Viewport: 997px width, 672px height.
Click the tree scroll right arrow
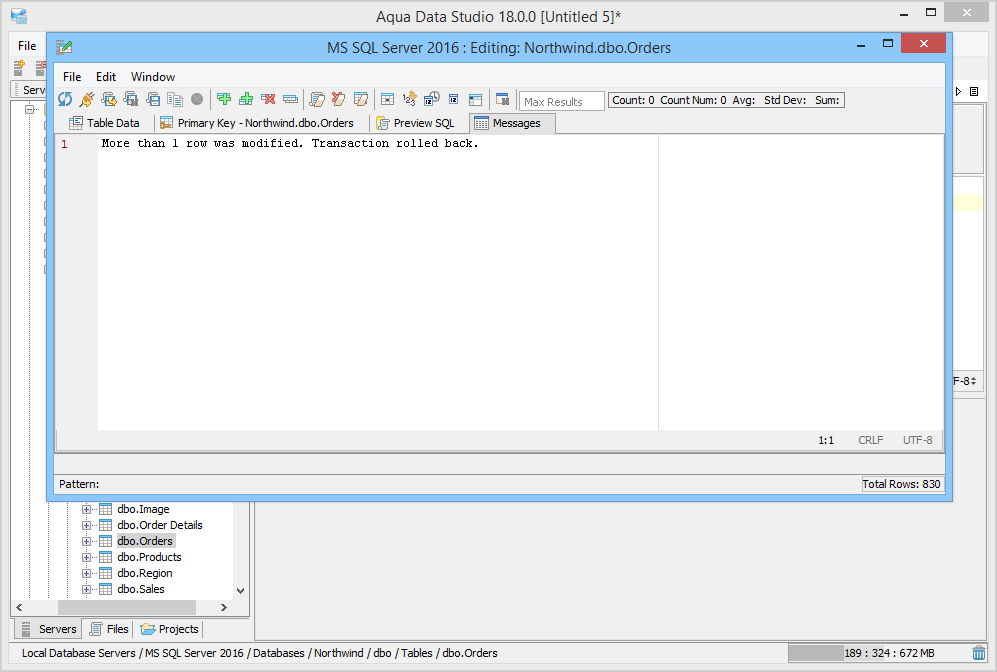[224, 607]
